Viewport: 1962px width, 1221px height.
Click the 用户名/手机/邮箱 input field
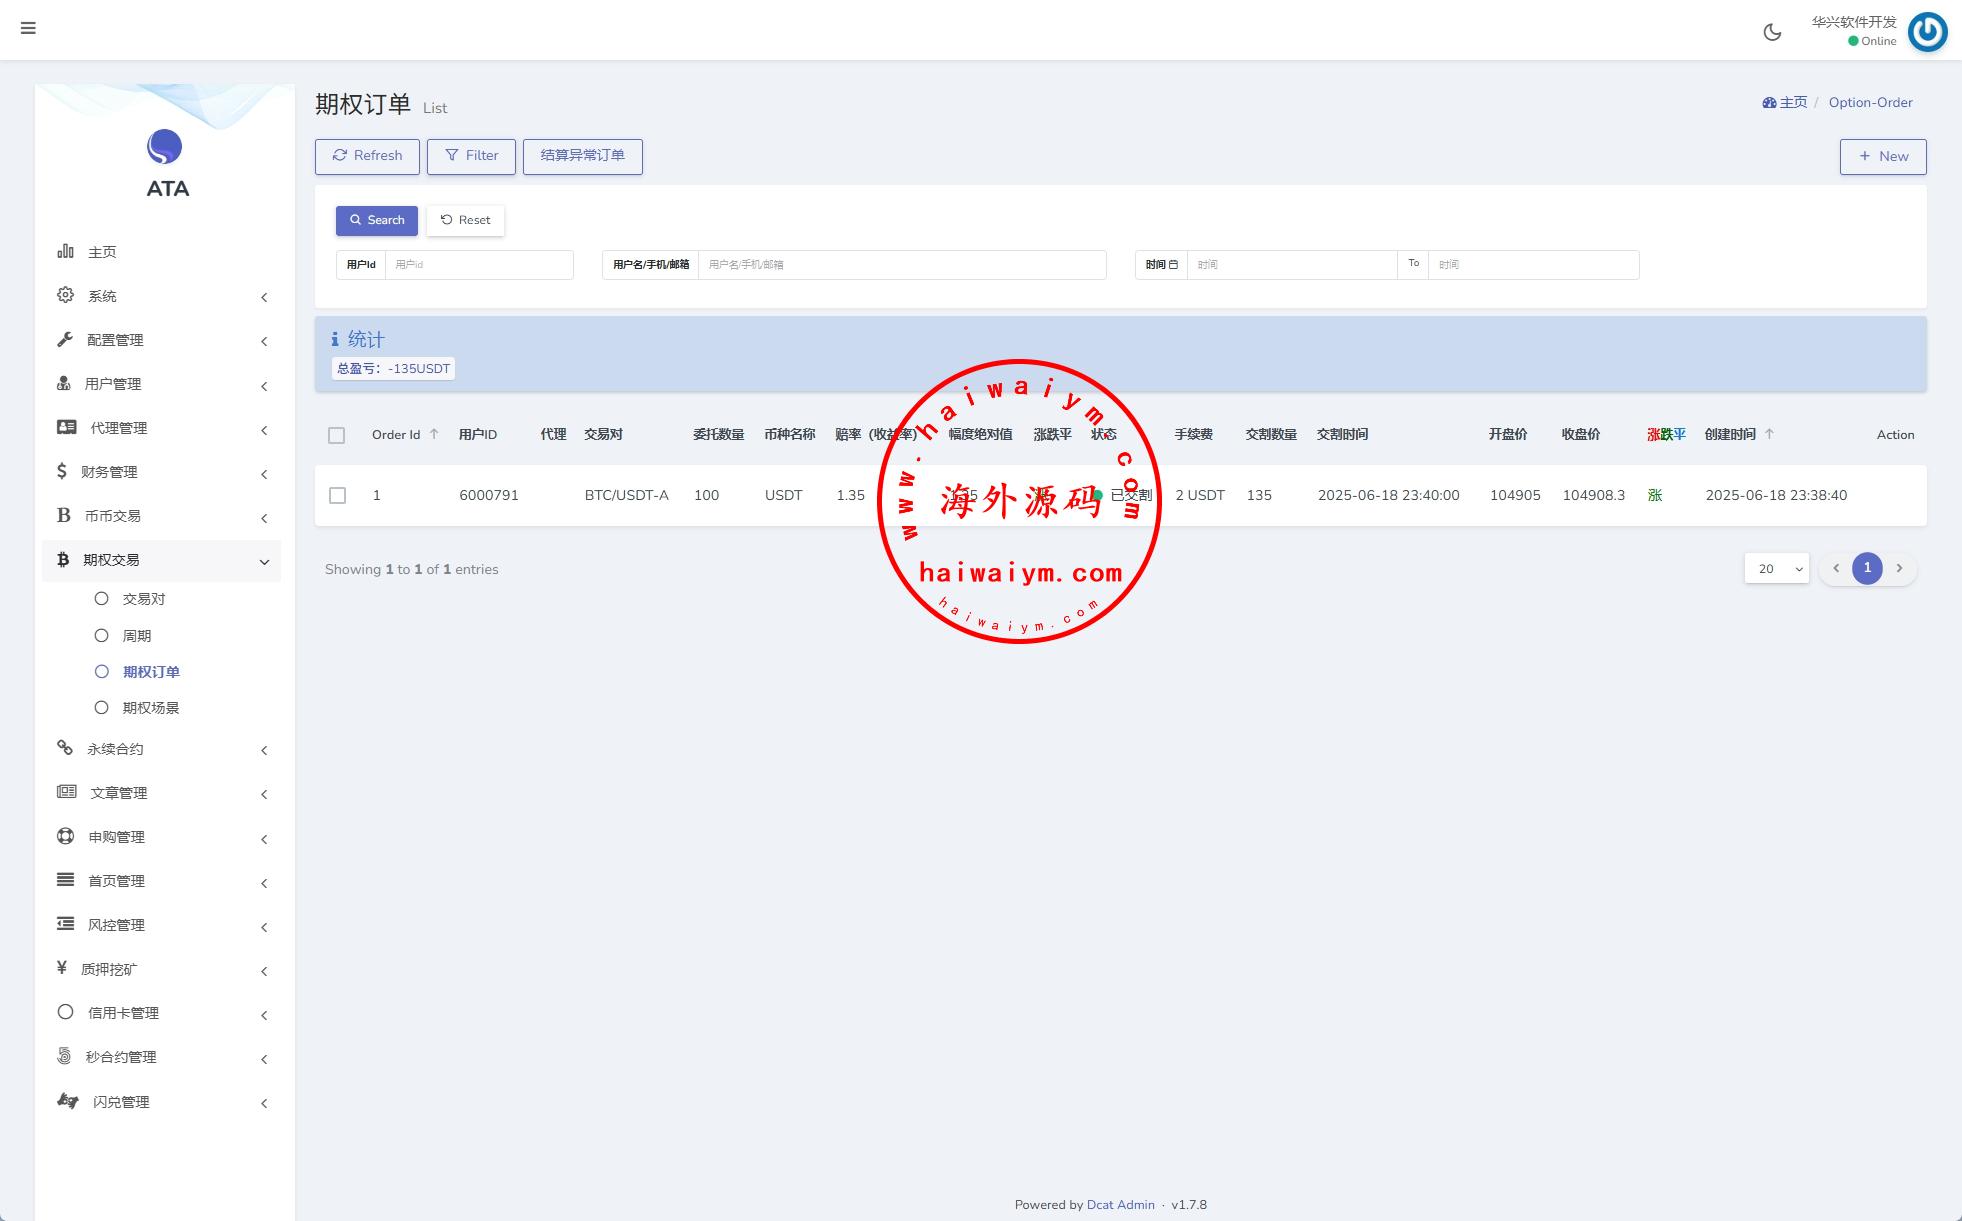coord(901,265)
